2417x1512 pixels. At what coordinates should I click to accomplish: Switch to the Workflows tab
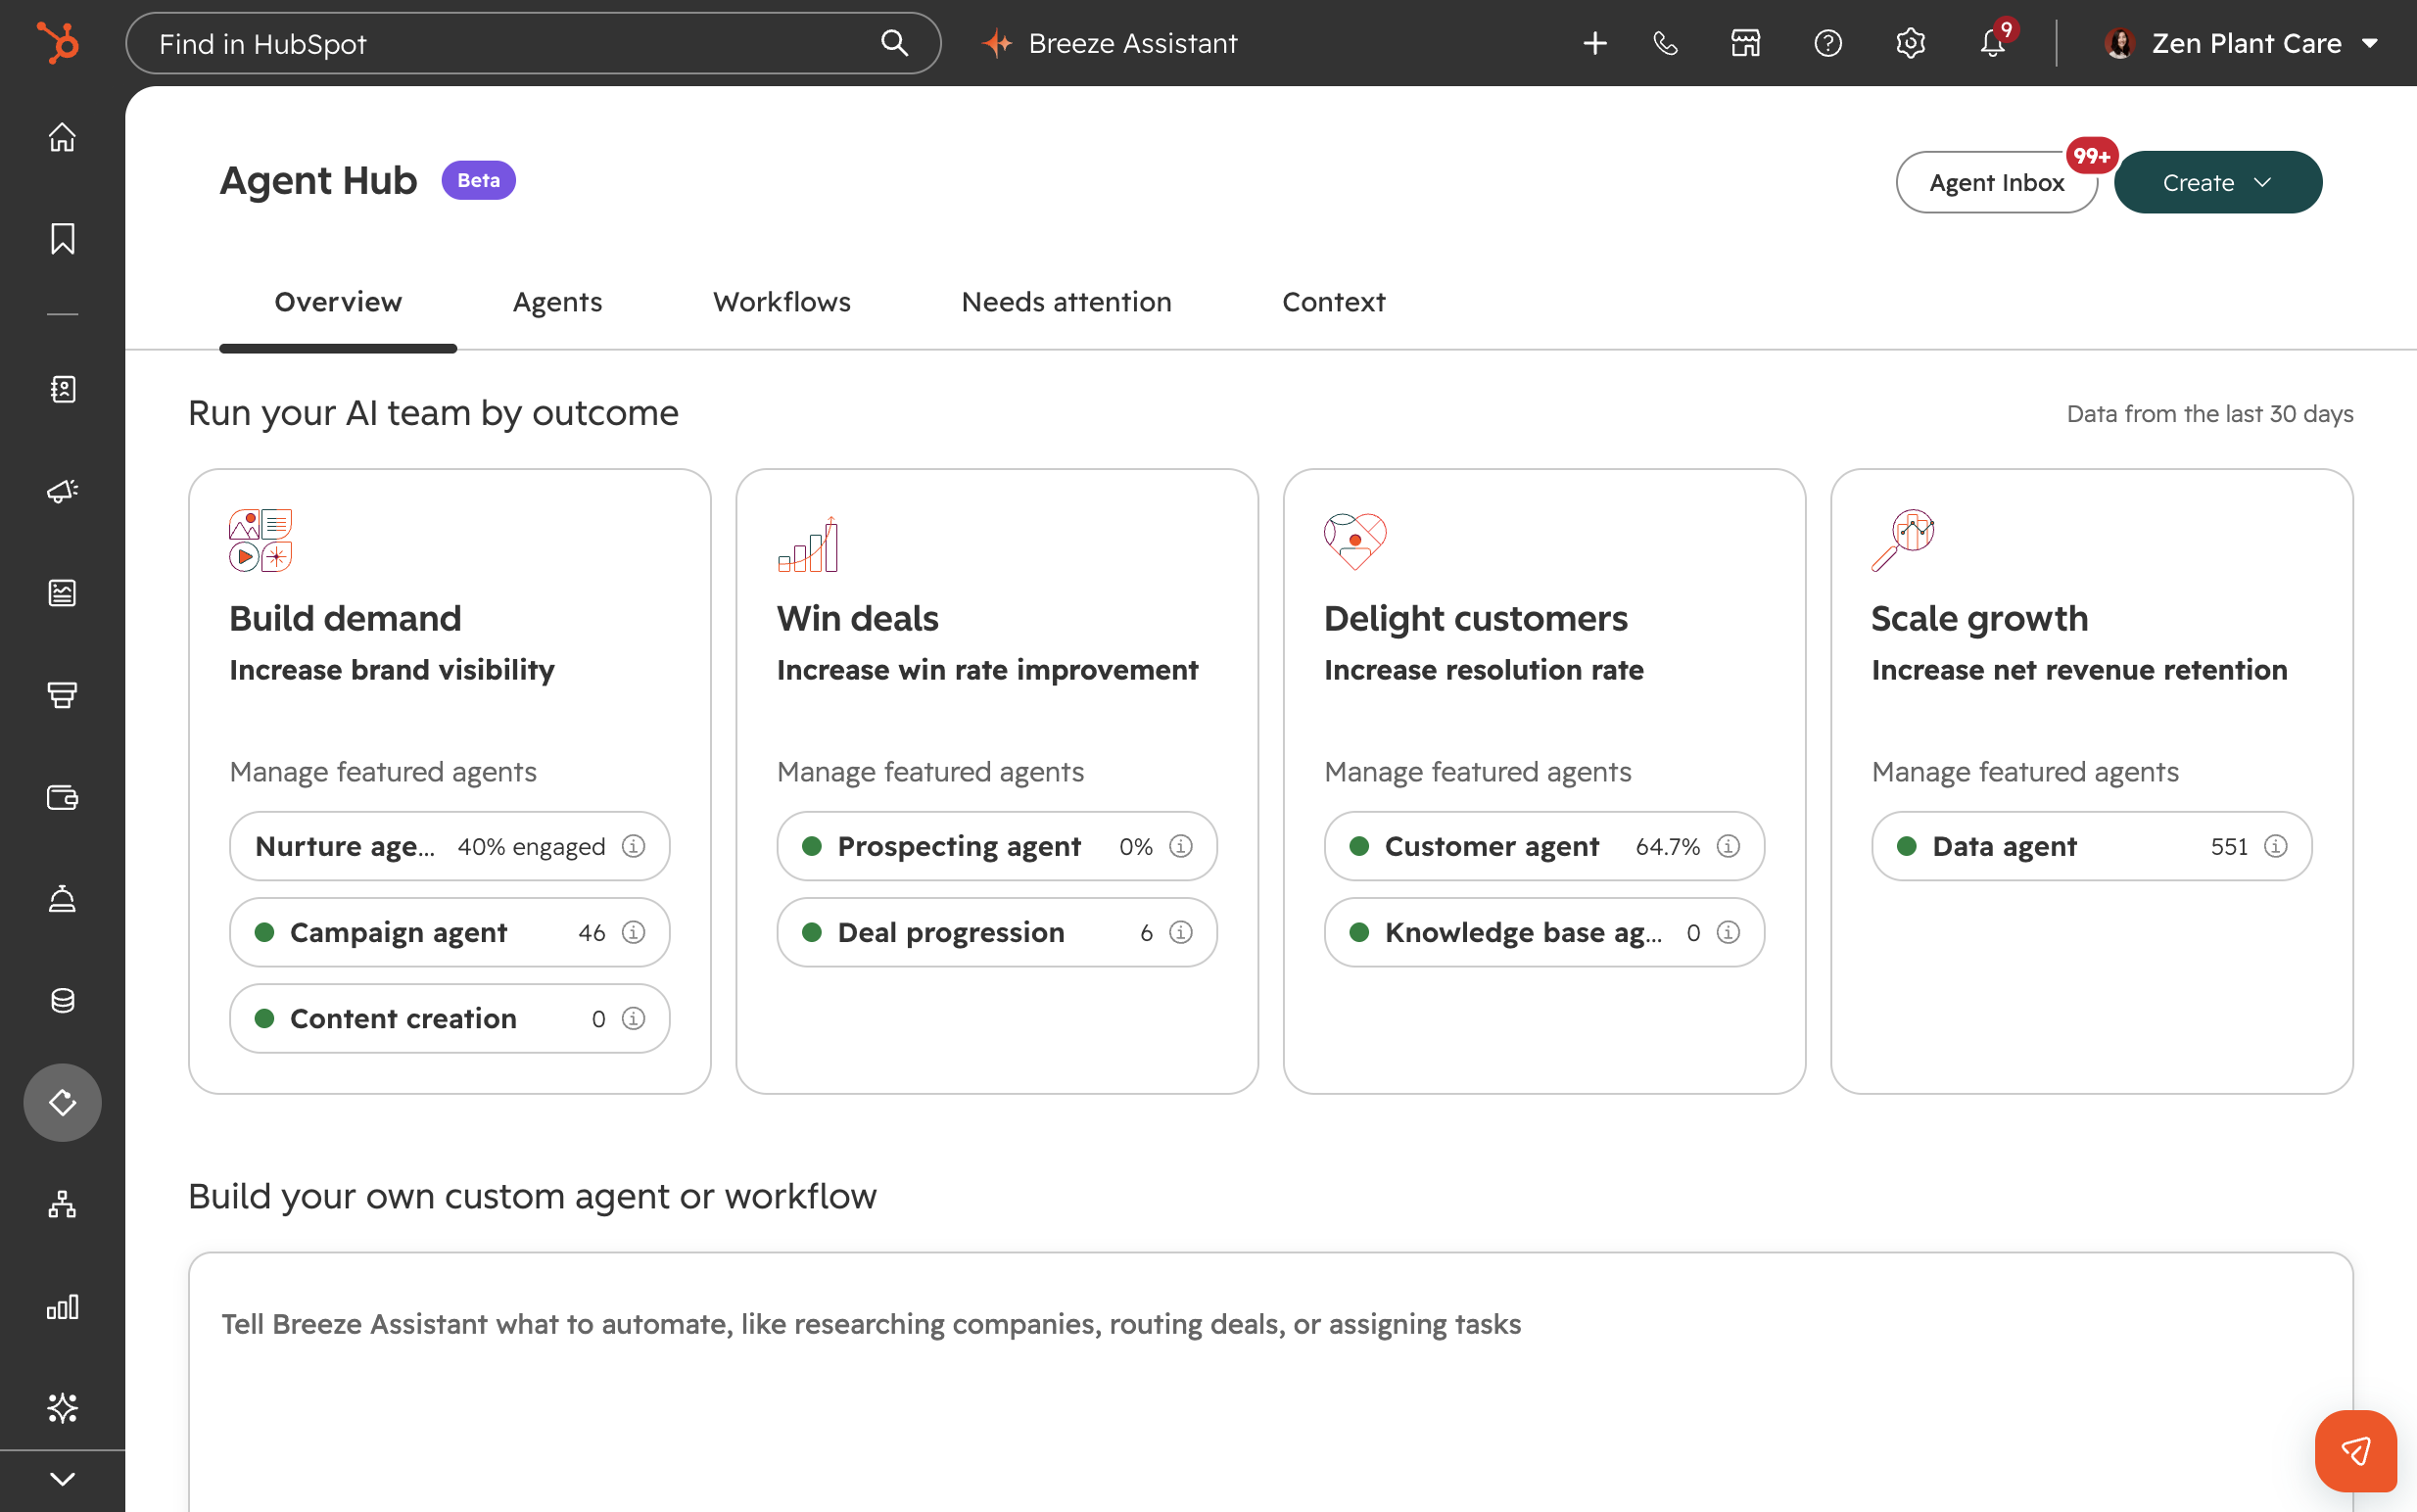pos(781,302)
